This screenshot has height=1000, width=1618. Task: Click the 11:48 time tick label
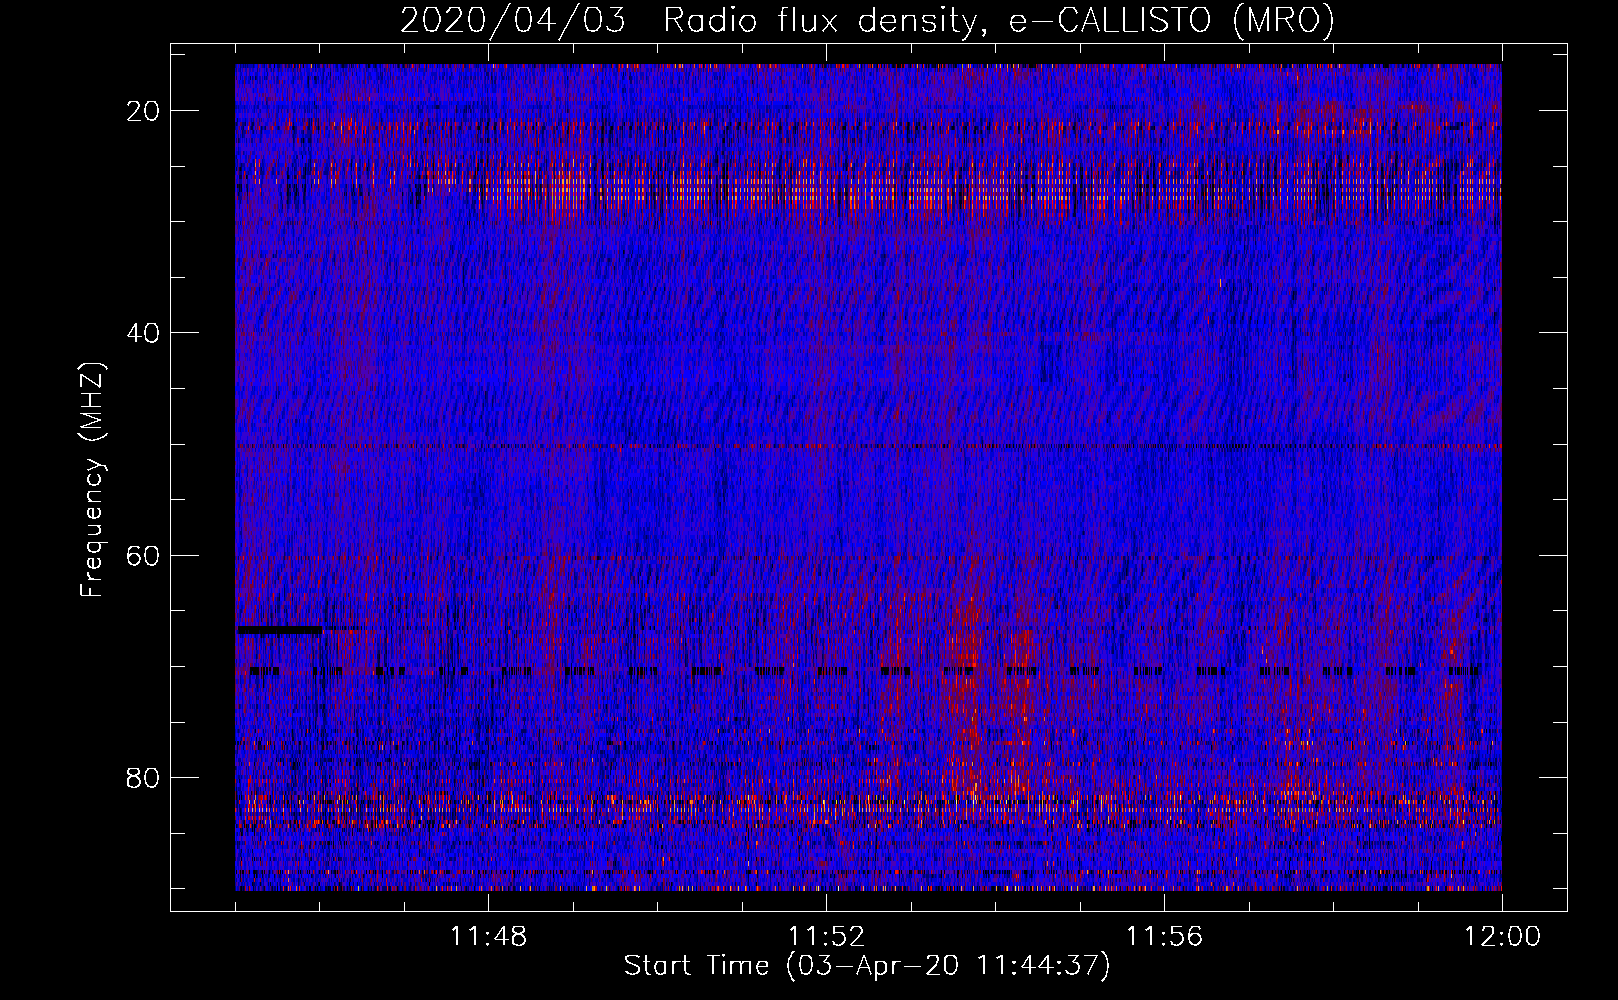(x=488, y=937)
